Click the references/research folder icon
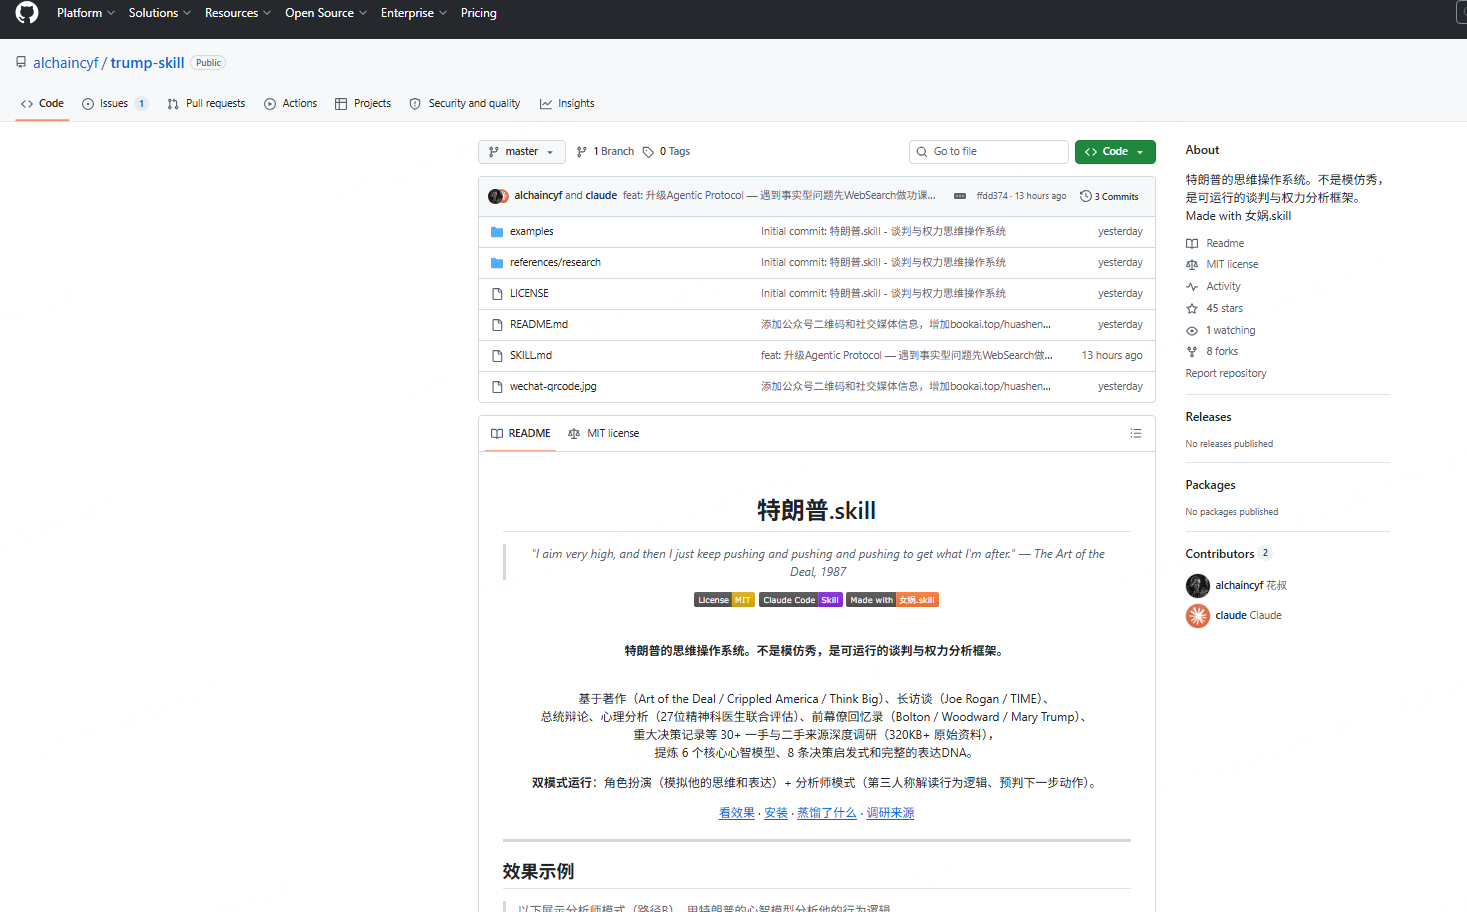Screen dimensions: 1467x912 click(497, 263)
